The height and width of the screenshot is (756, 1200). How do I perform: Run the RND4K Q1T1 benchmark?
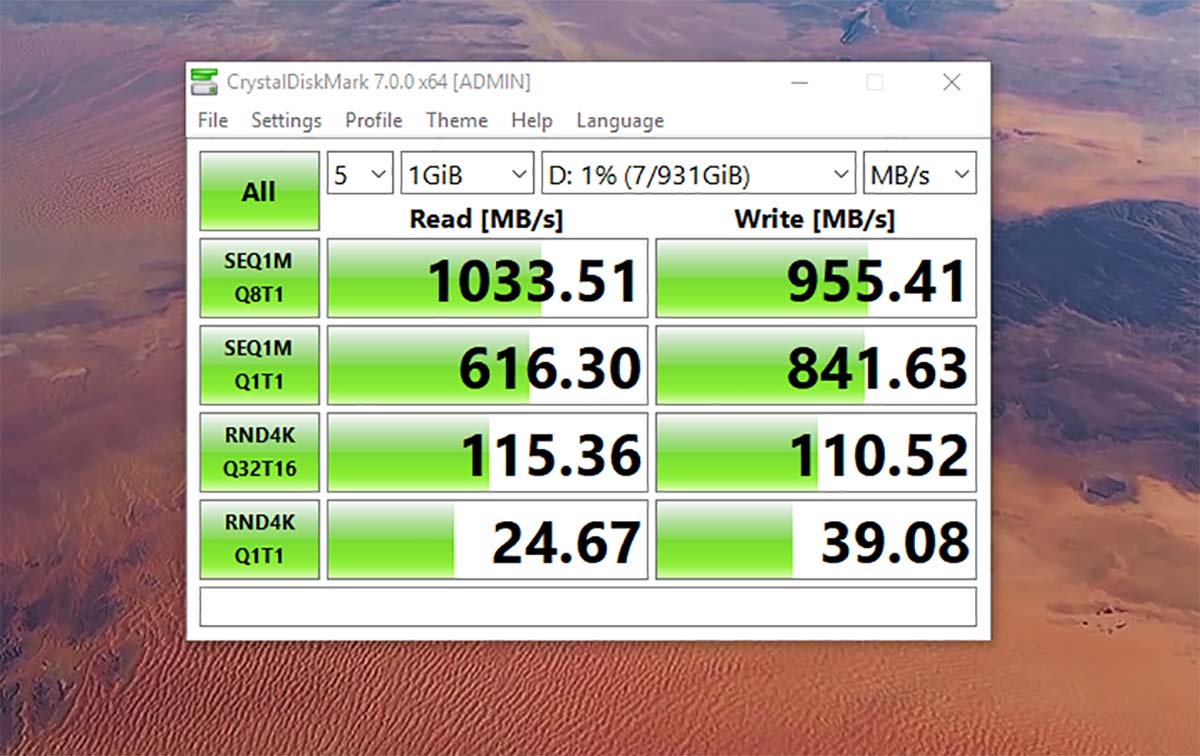click(259, 539)
